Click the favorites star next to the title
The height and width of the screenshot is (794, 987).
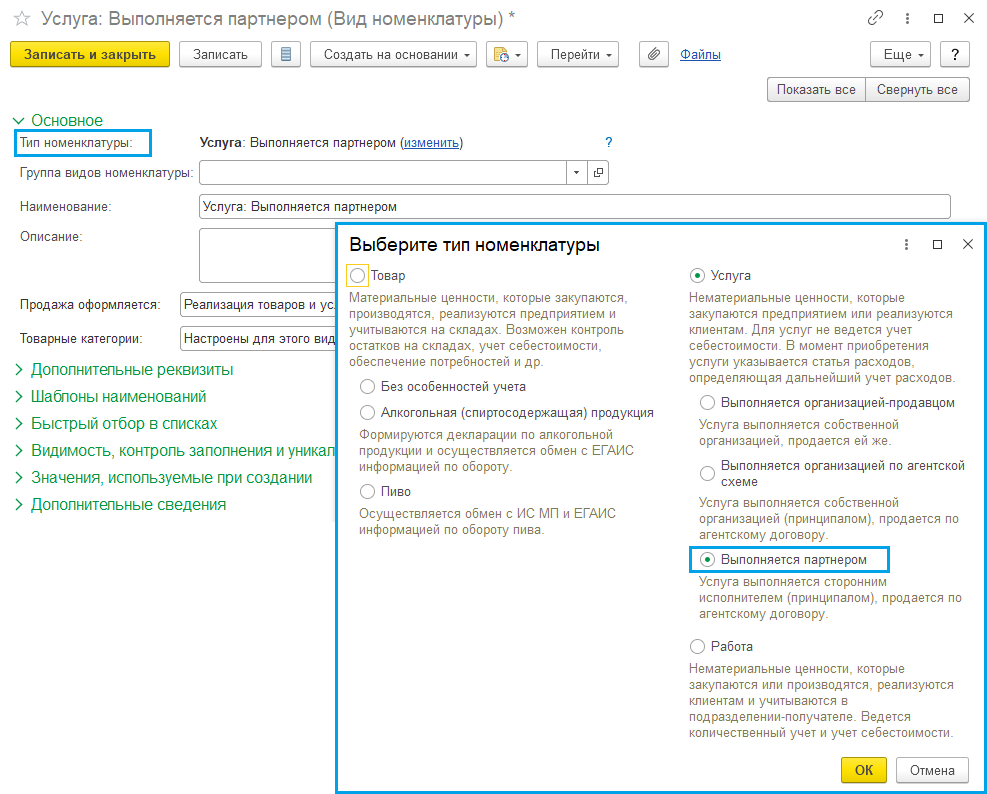[21, 18]
